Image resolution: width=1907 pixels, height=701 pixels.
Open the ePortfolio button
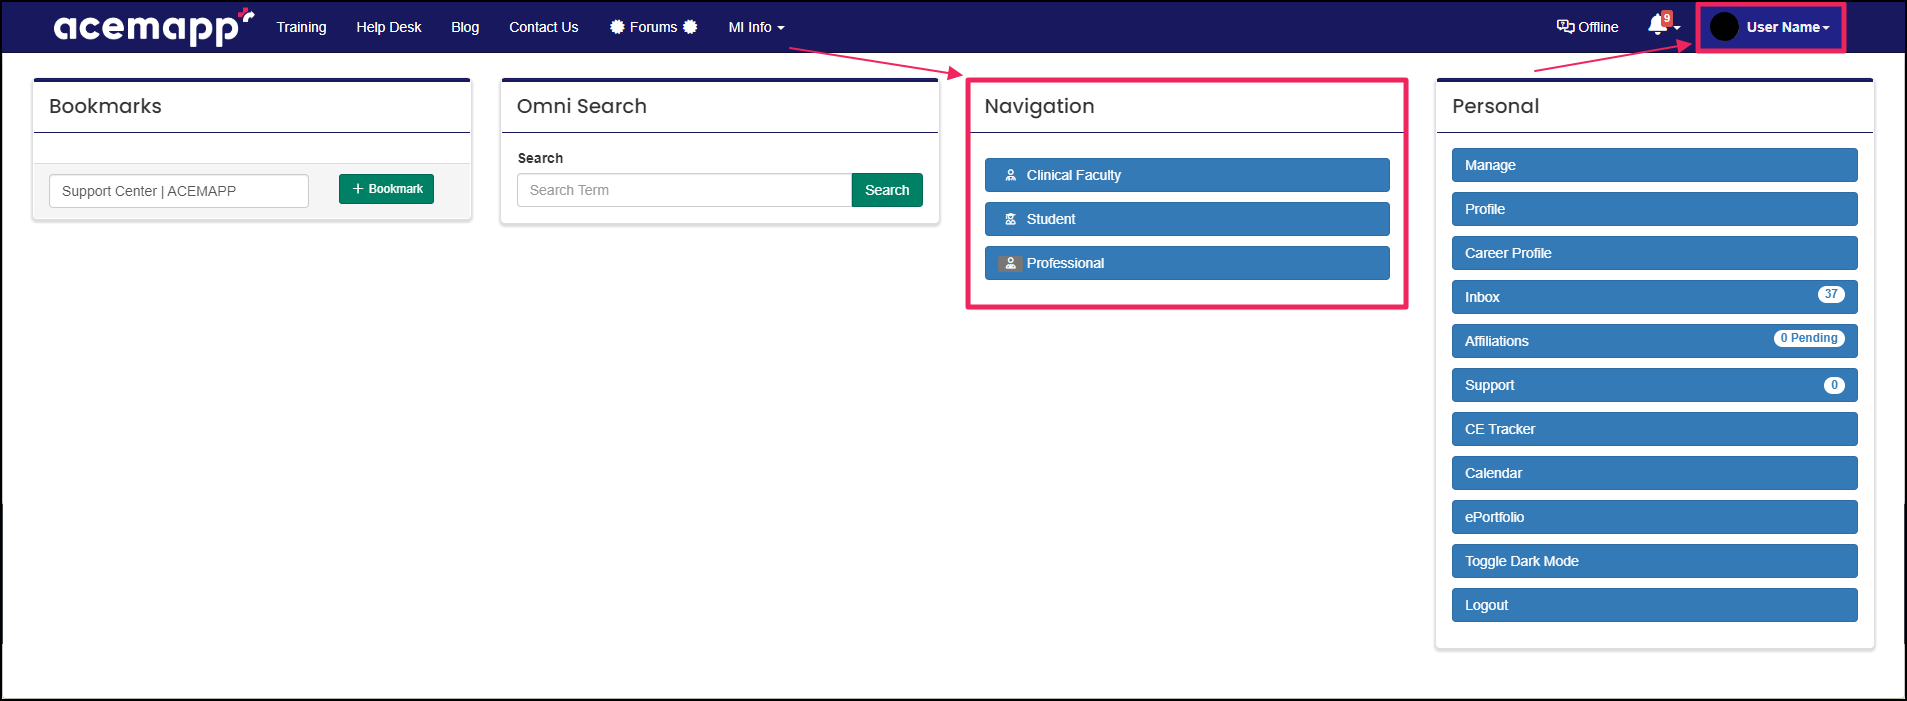(x=1655, y=517)
